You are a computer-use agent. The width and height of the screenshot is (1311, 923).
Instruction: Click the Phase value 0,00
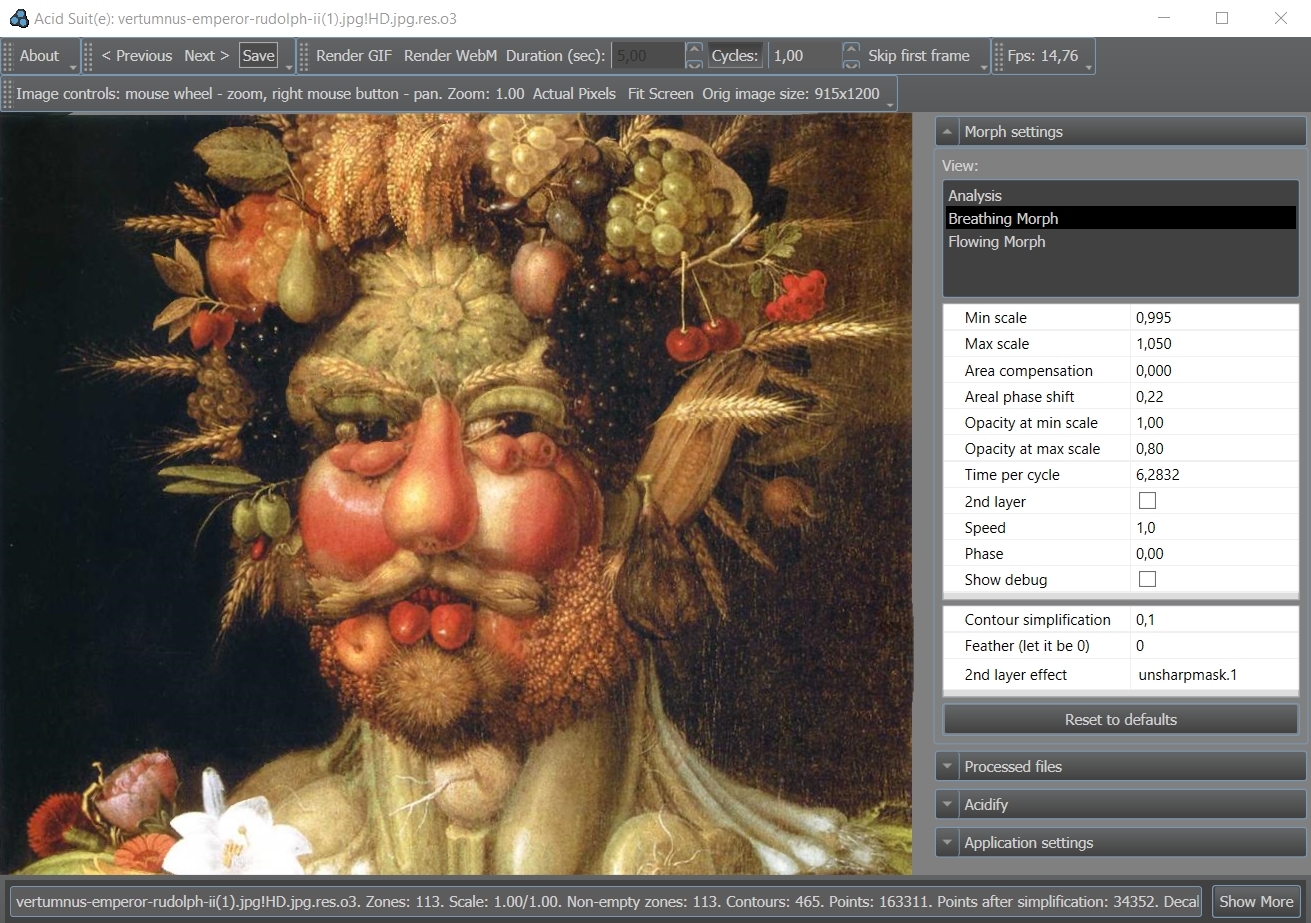[x=1214, y=553]
